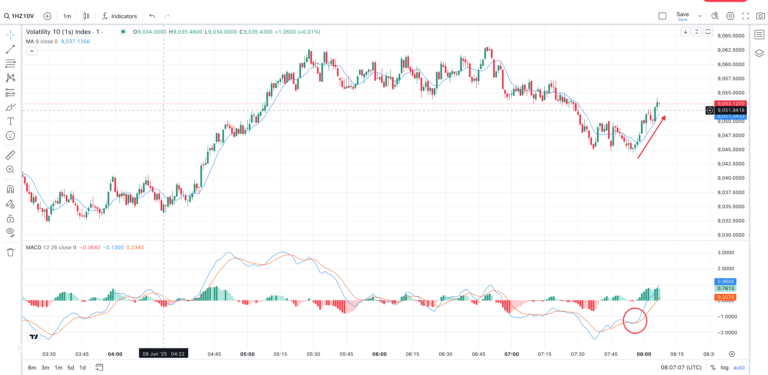Click the crosshair plus on price axis
The height and width of the screenshot is (375, 768).
[710, 111]
